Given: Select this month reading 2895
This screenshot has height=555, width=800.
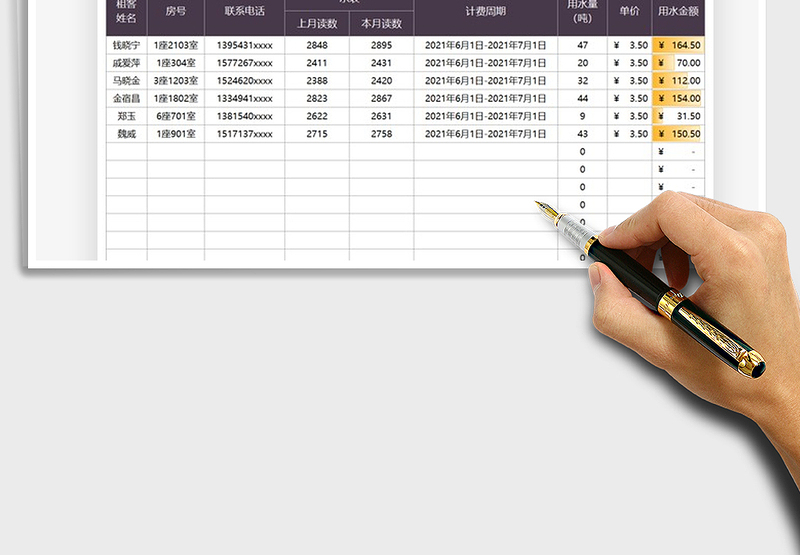Looking at the screenshot, I should point(381,45).
